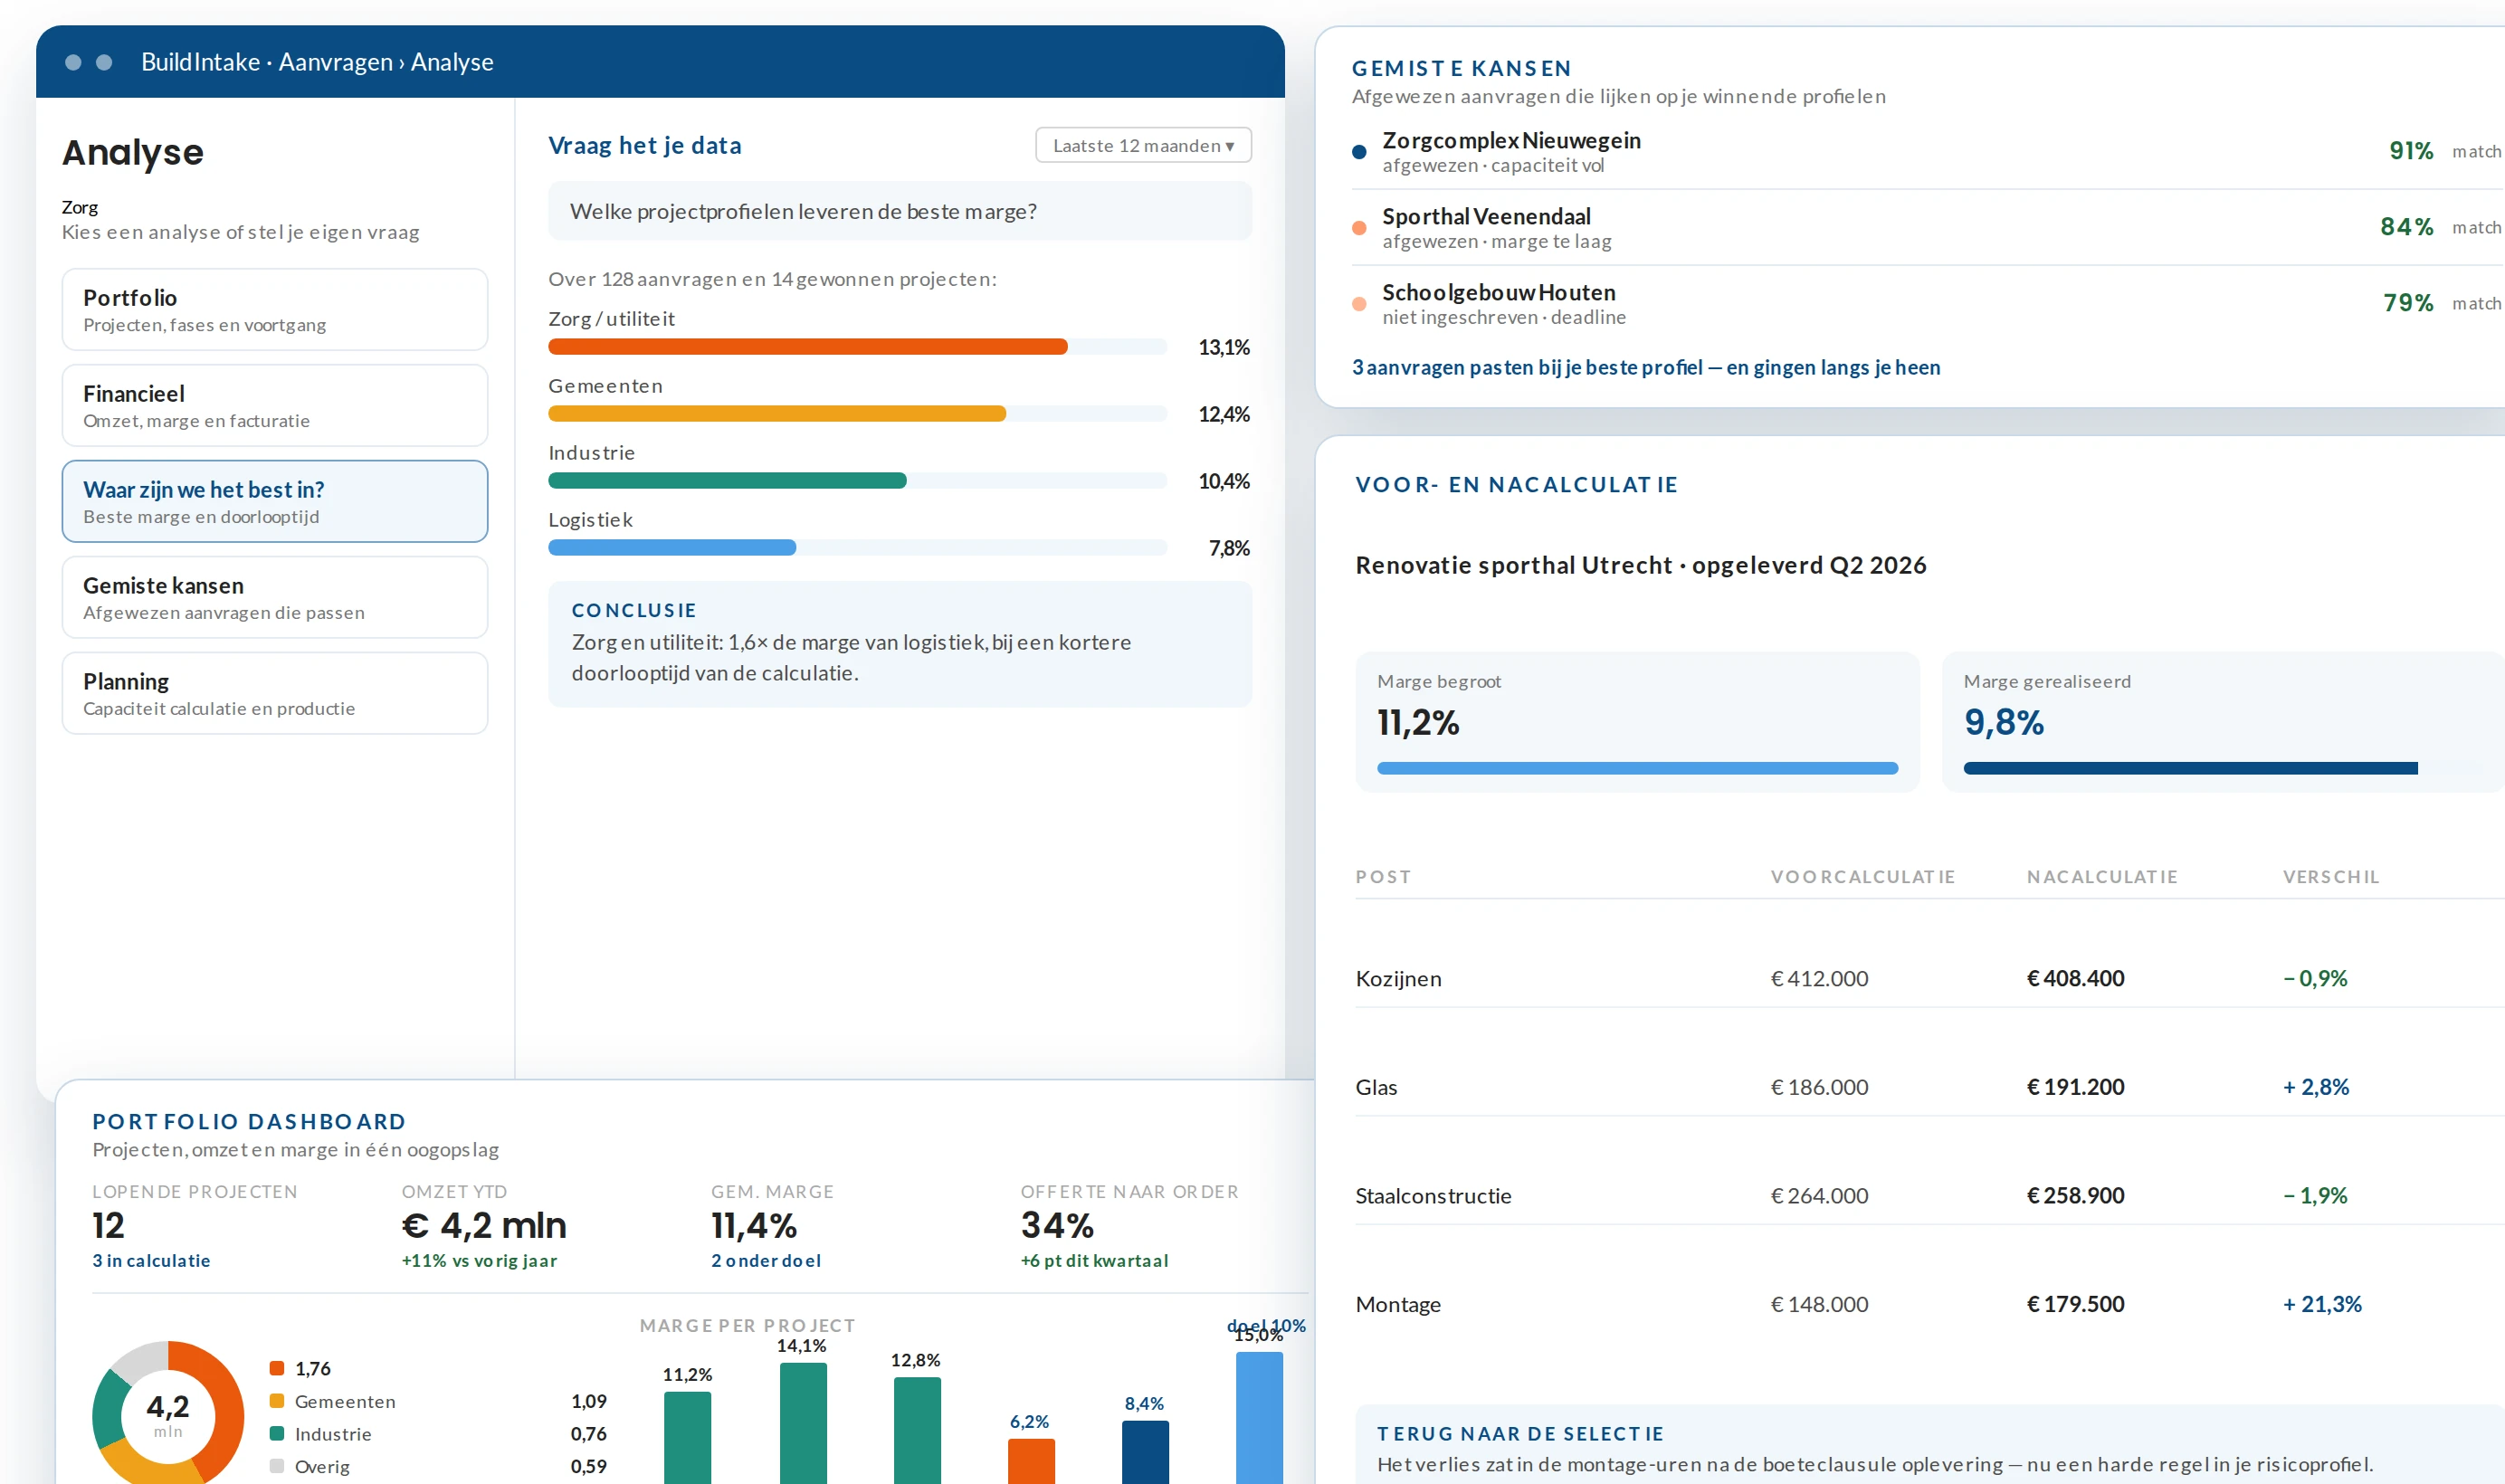Click Omzet YTD € 4,2 mln

tap(484, 1225)
